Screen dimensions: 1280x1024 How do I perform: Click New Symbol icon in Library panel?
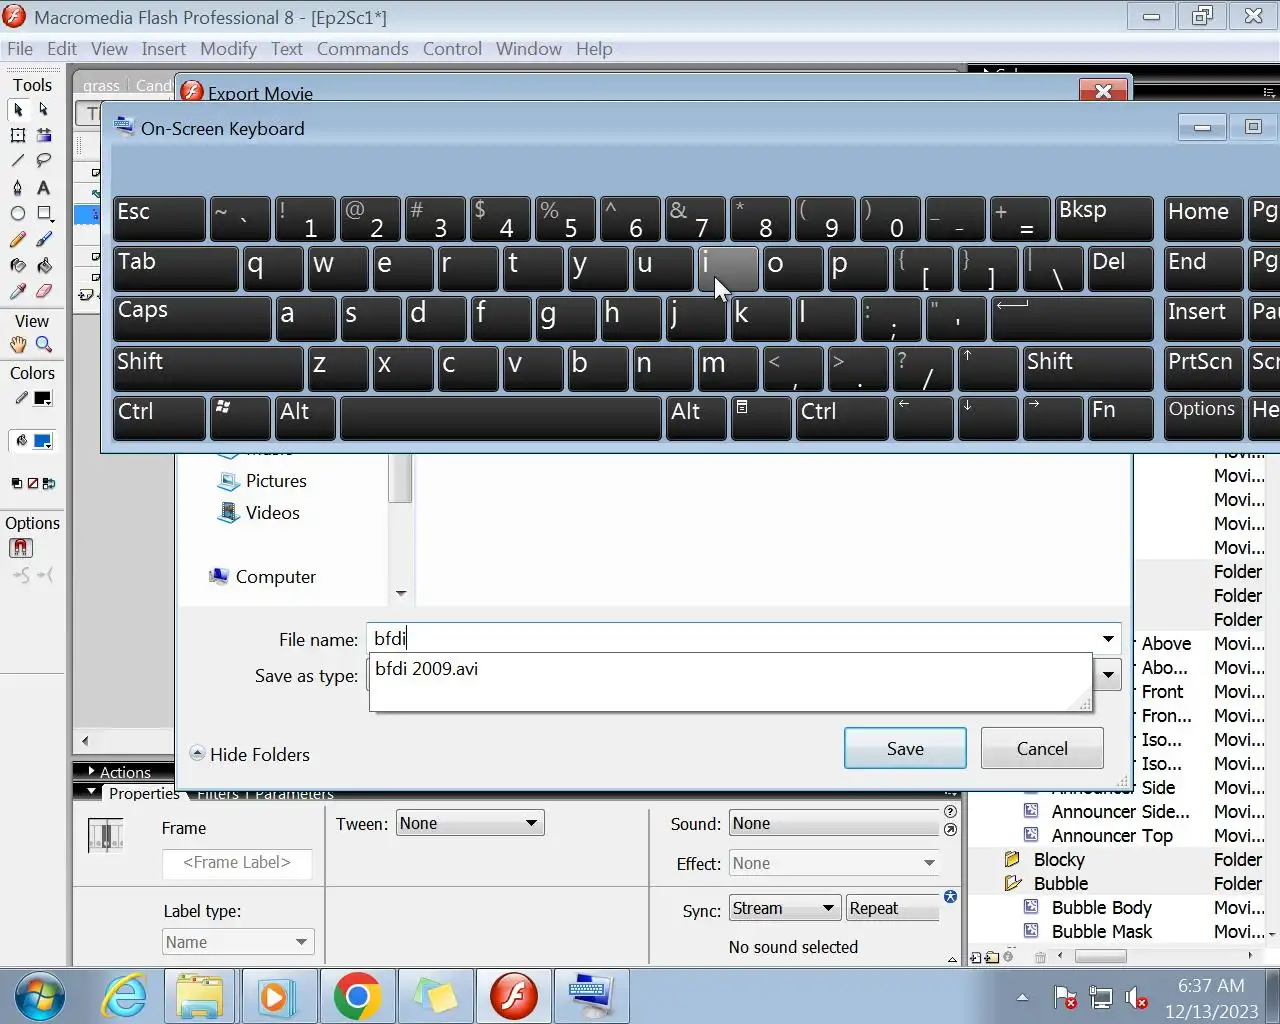tap(976, 957)
